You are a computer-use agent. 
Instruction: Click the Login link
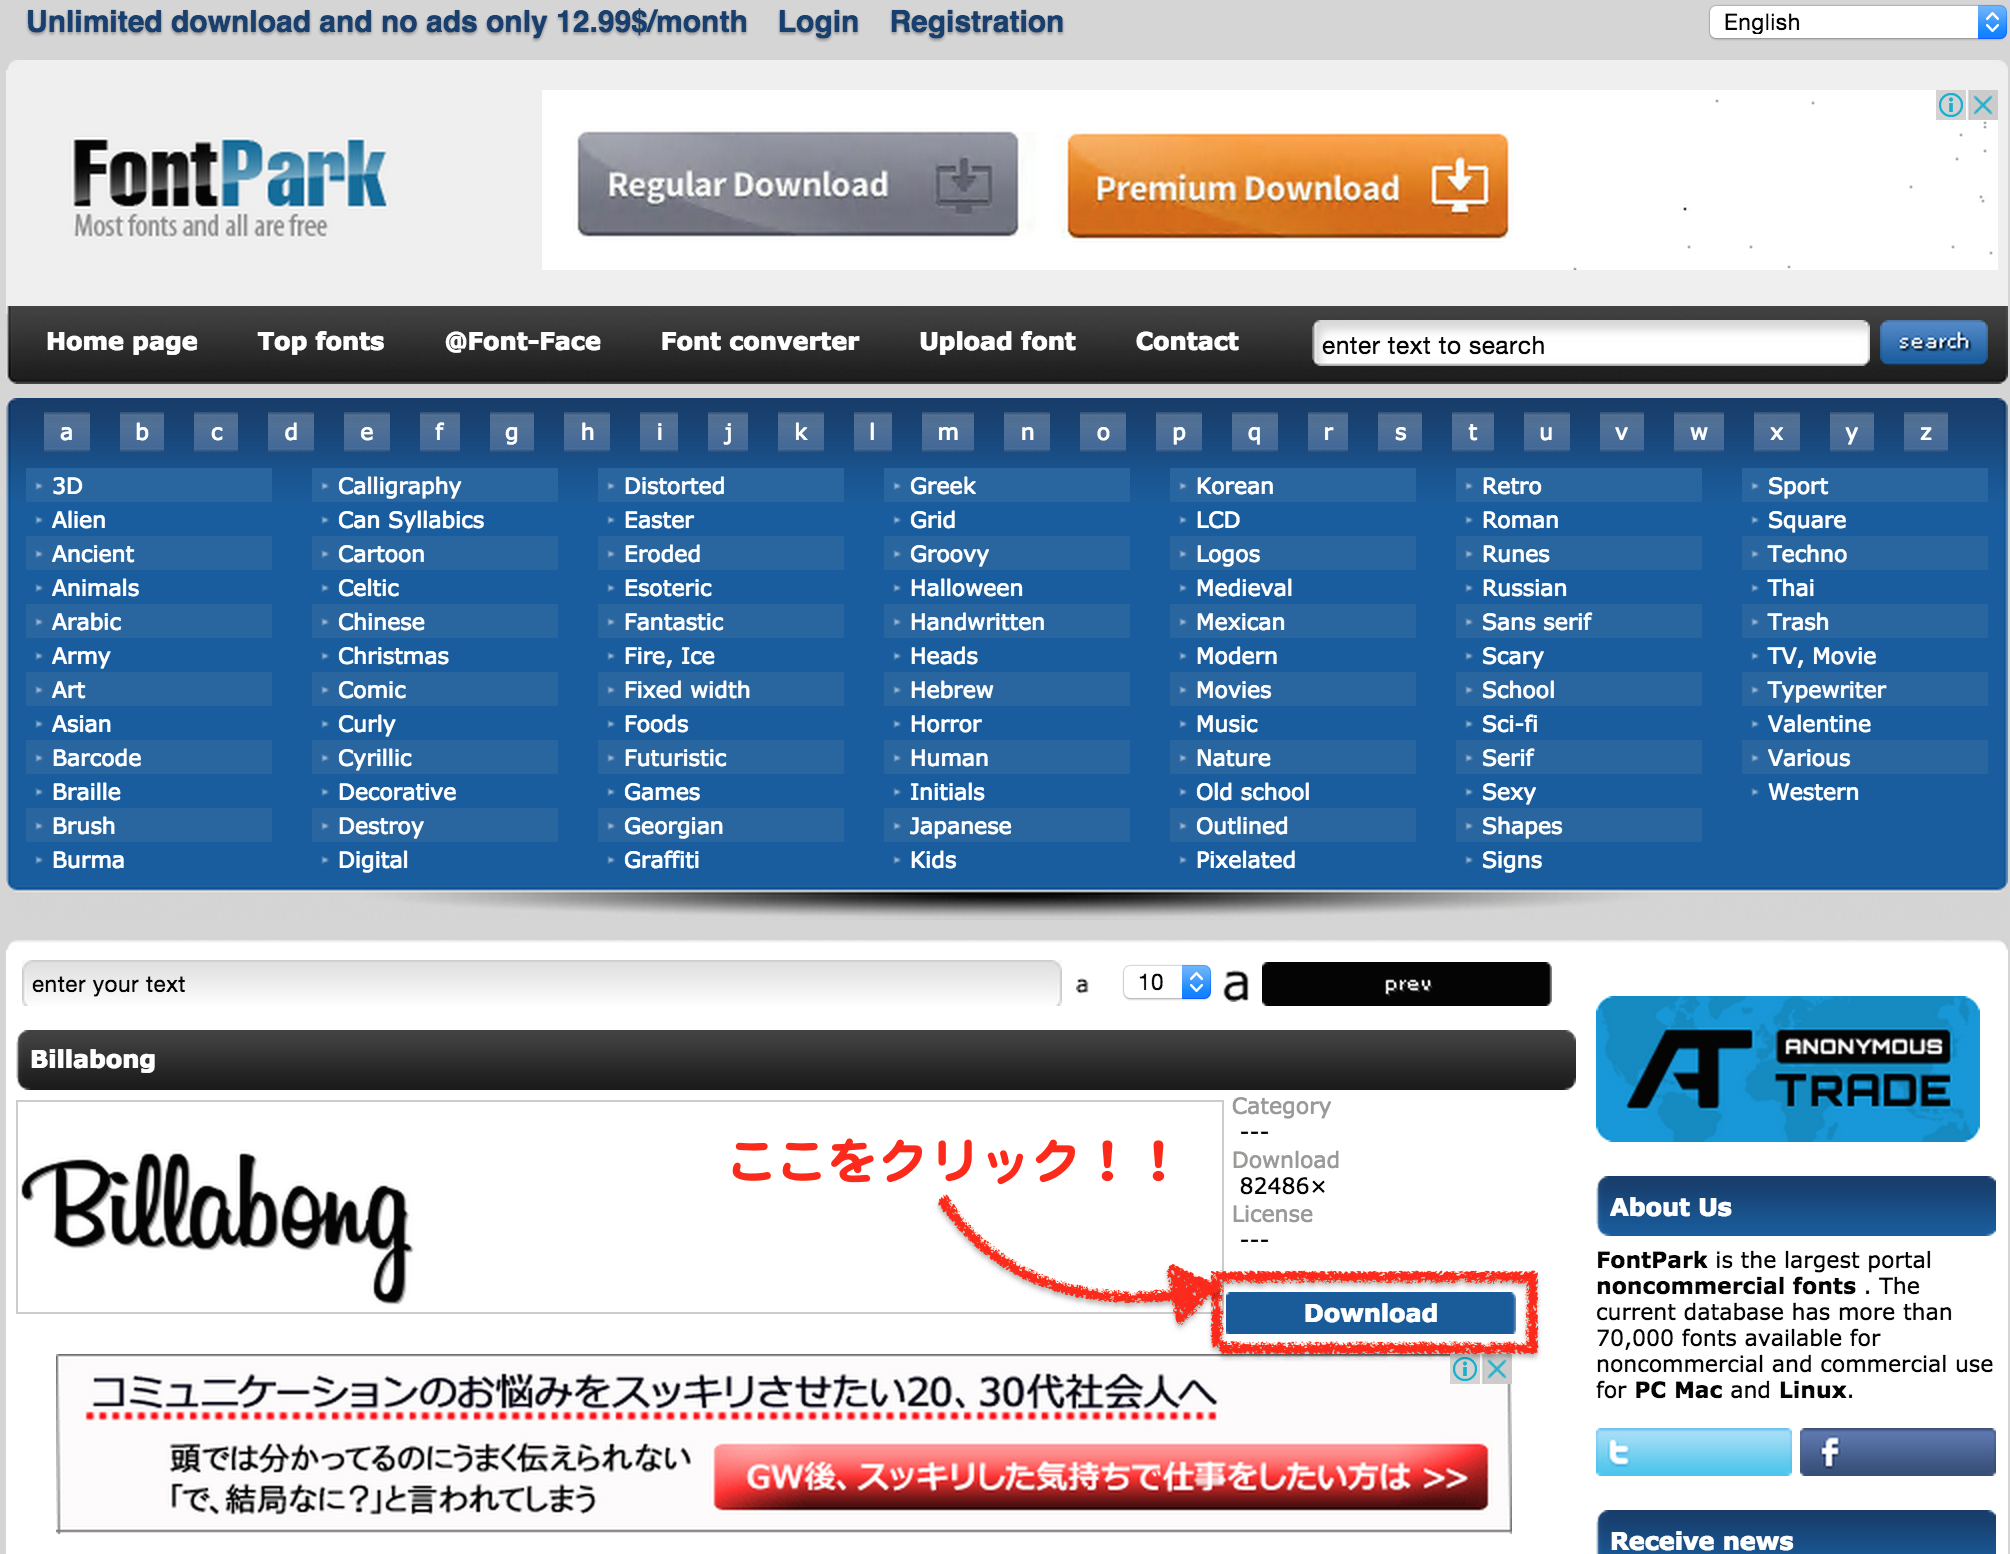pyautogui.click(x=818, y=22)
